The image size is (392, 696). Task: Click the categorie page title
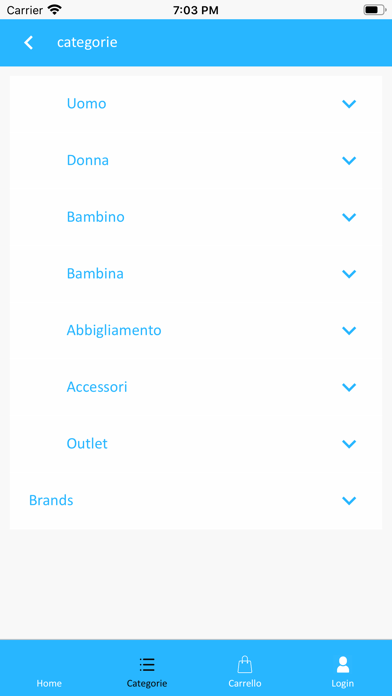click(x=87, y=43)
